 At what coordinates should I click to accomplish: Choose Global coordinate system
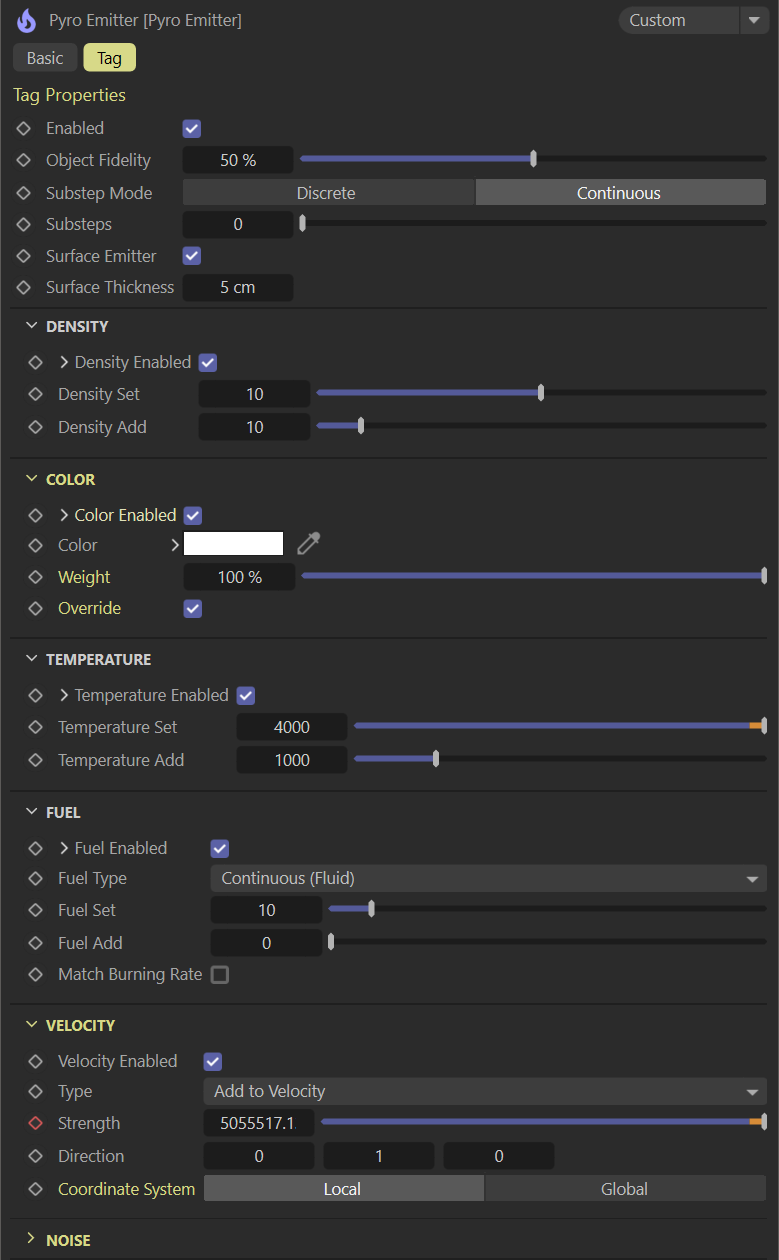coord(624,1189)
